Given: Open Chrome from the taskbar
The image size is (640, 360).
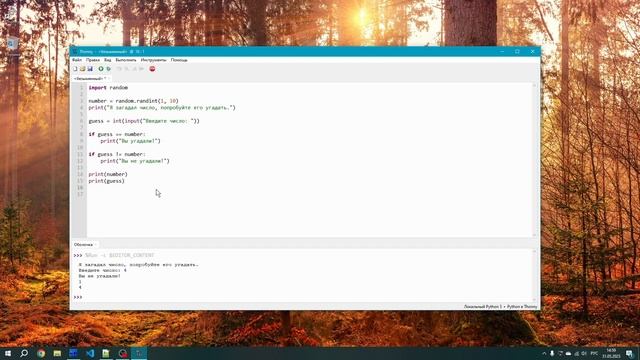Looking at the screenshot, I should click(x=41, y=353).
